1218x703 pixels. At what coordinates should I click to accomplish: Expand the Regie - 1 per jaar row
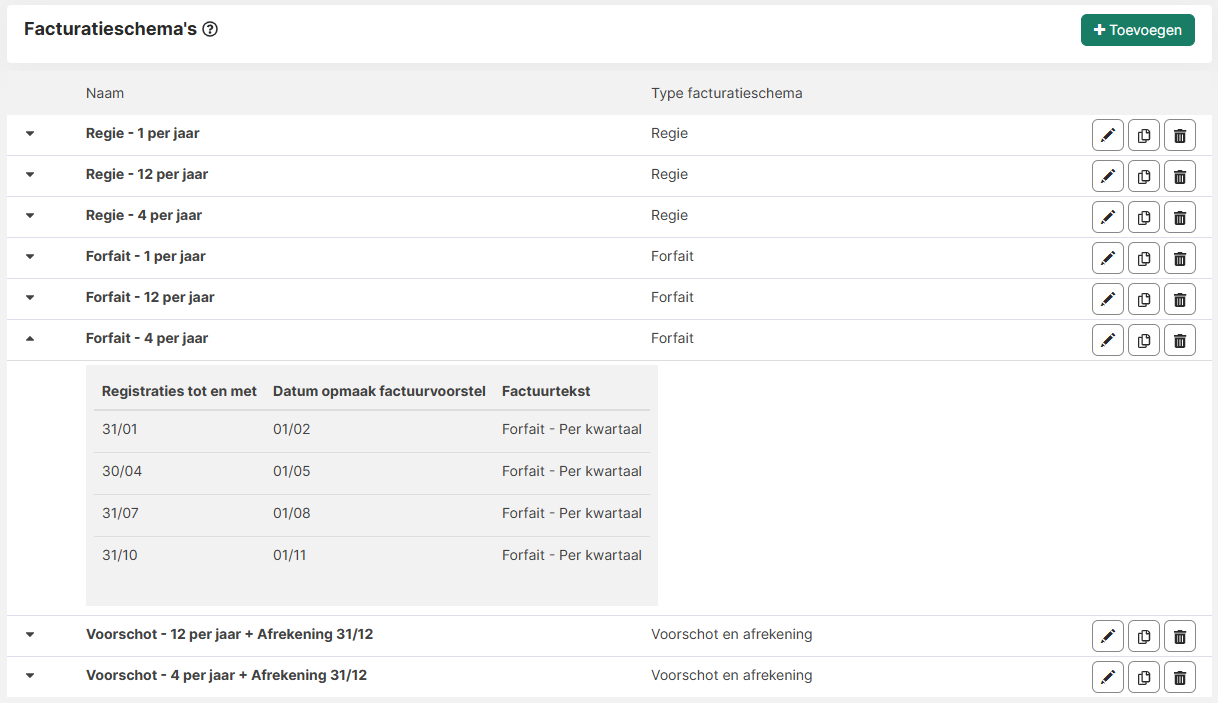pos(30,134)
